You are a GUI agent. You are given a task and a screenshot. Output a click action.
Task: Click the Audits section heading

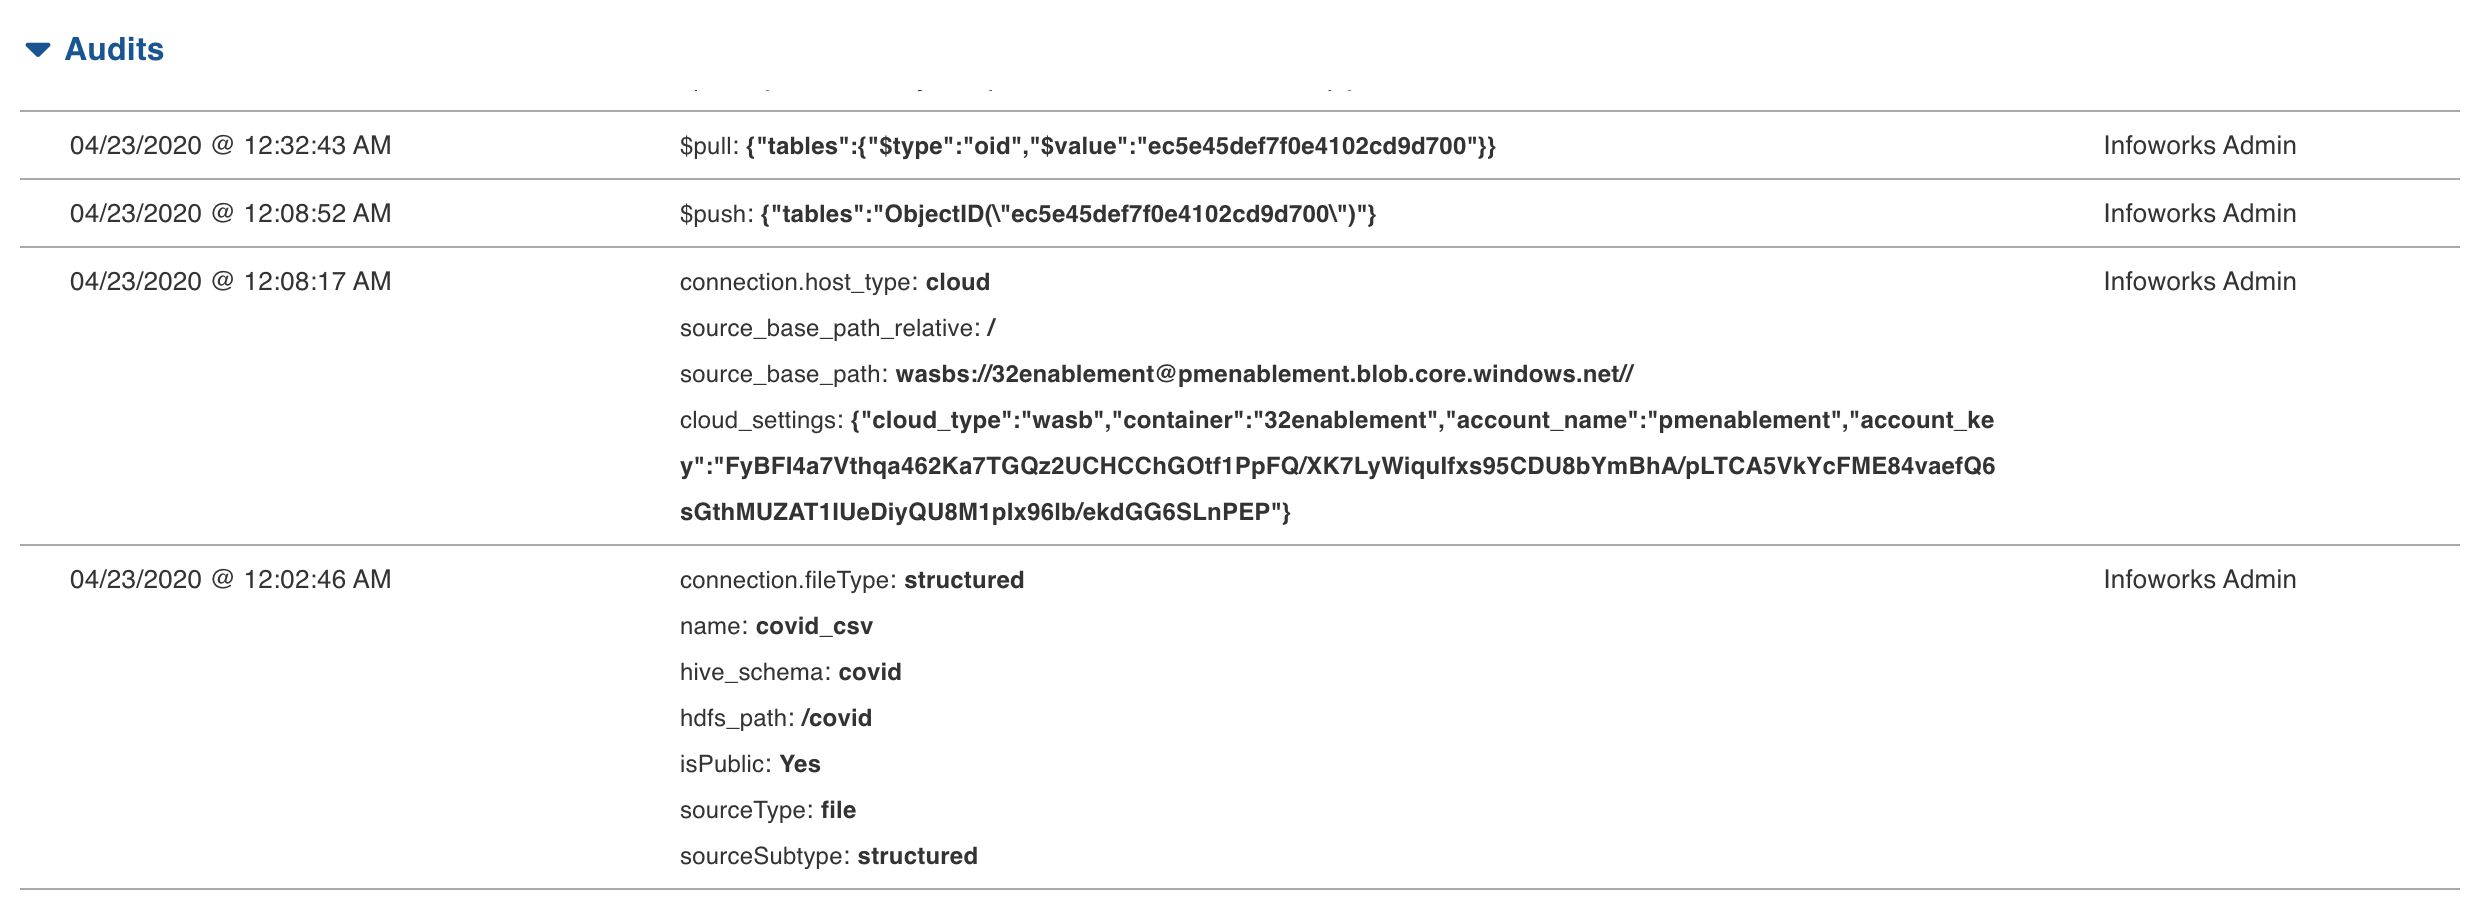point(114,50)
